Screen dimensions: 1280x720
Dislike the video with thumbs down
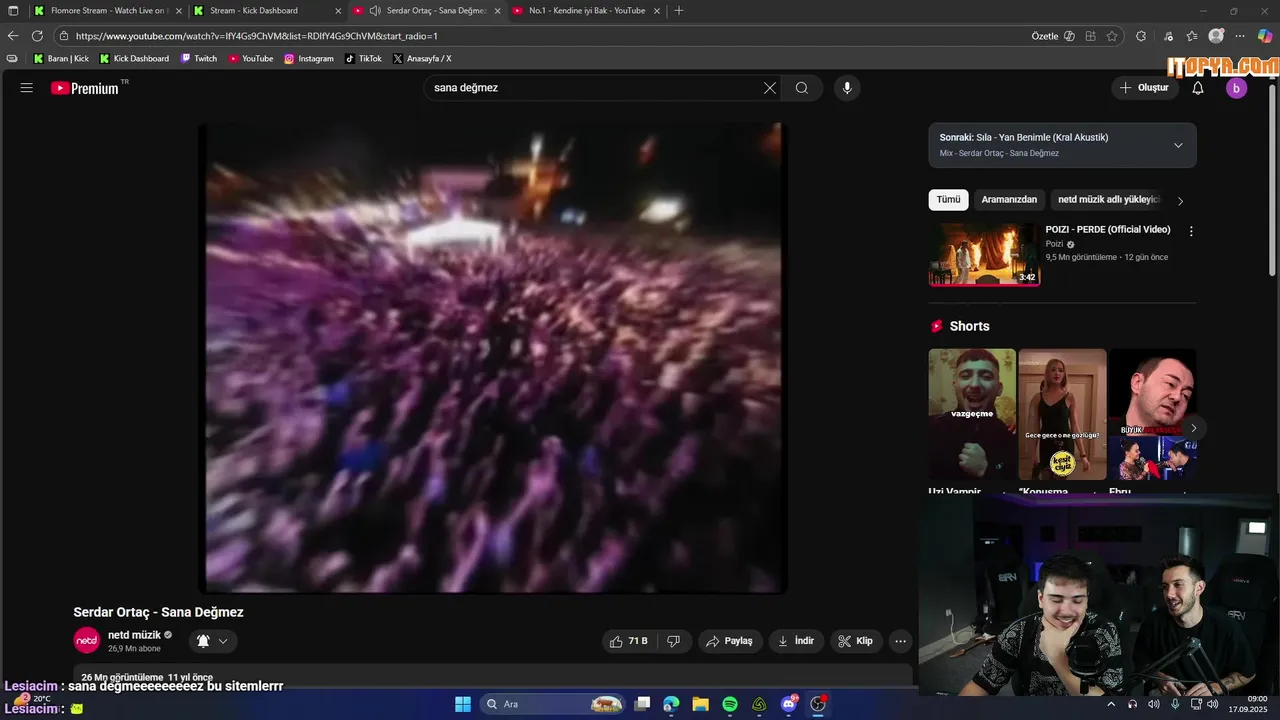click(x=674, y=641)
